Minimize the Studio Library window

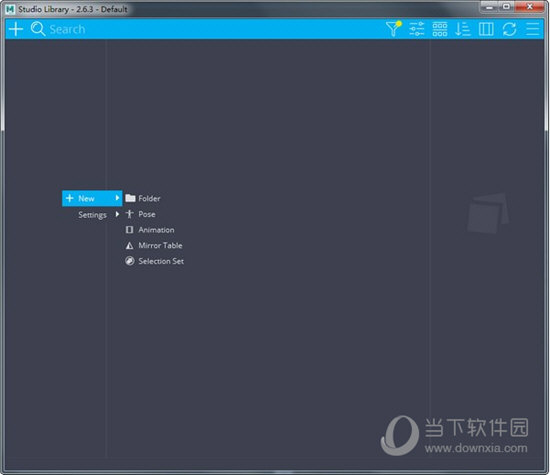point(490,7)
